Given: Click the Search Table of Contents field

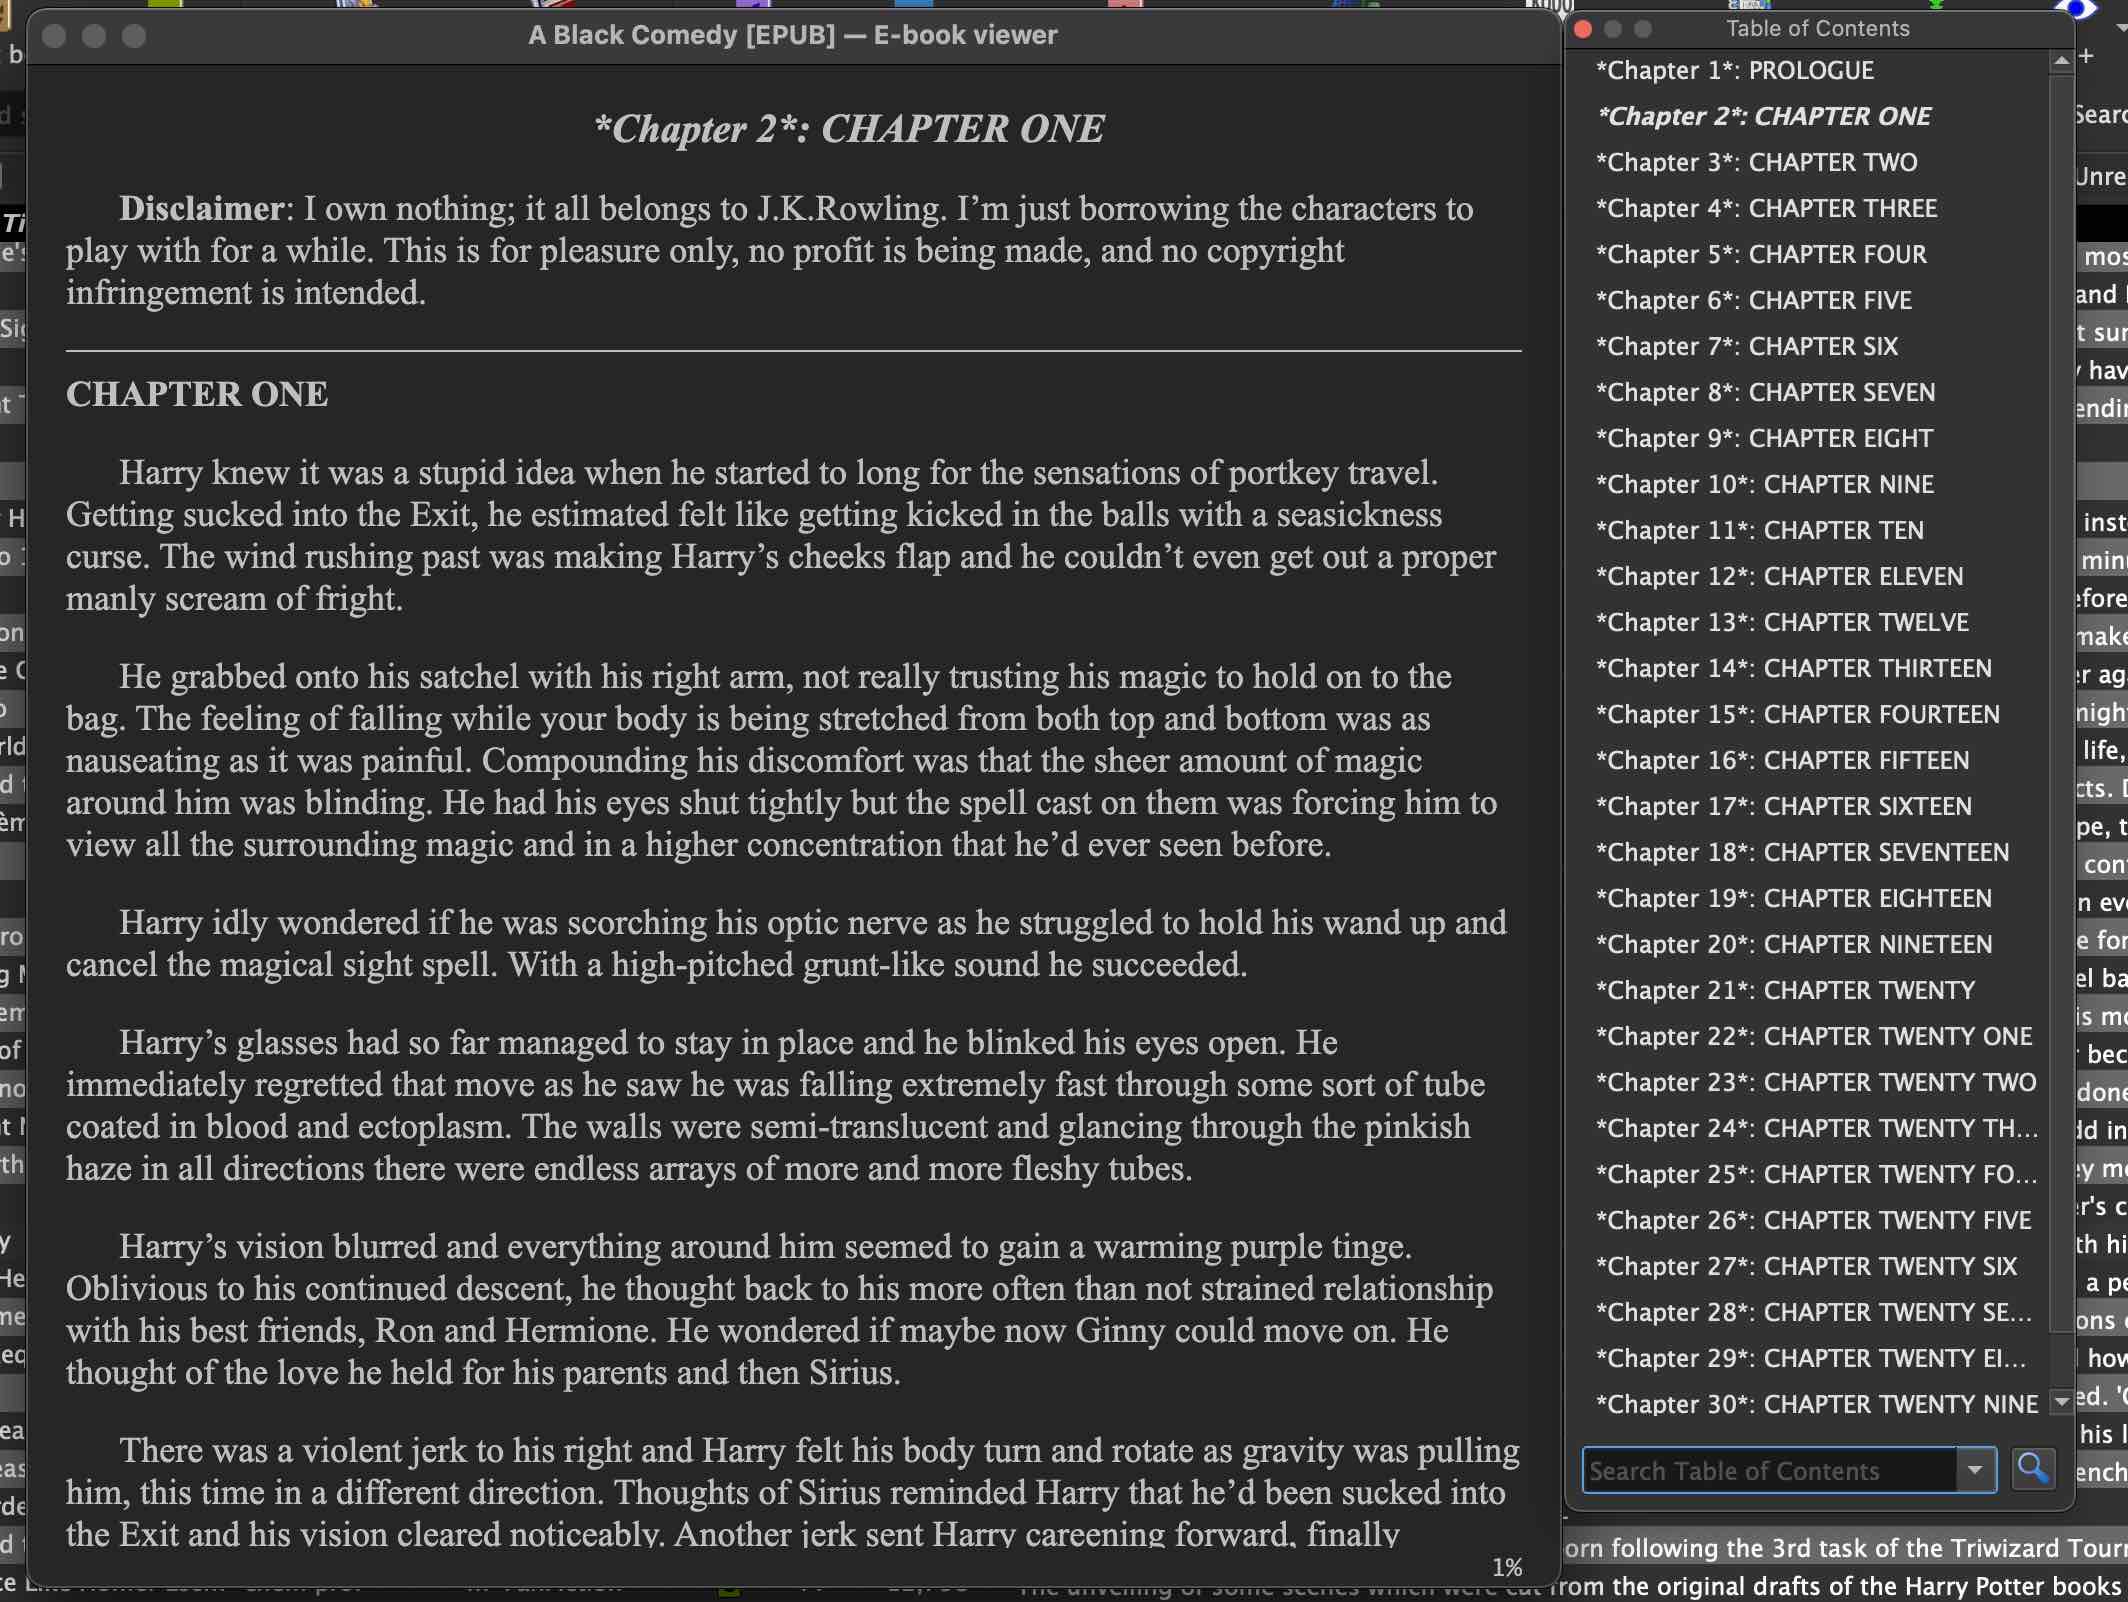Looking at the screenshot, I should coord(1768,1470).
